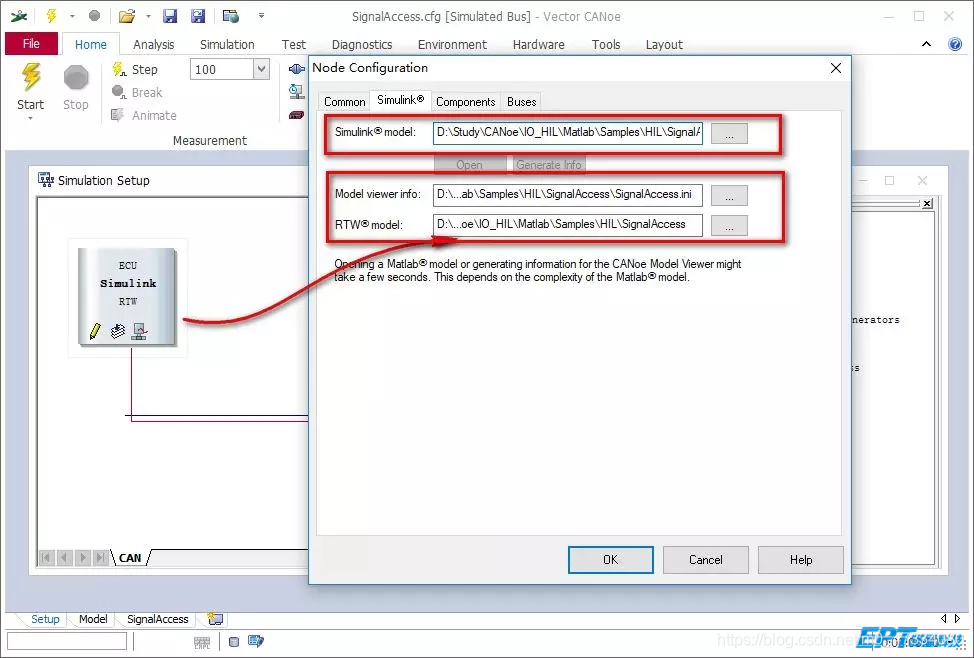The width and height of the screenshot is (974, 658).
Task: Expand the step value 100 dropdown
Action: click(262, 69)
